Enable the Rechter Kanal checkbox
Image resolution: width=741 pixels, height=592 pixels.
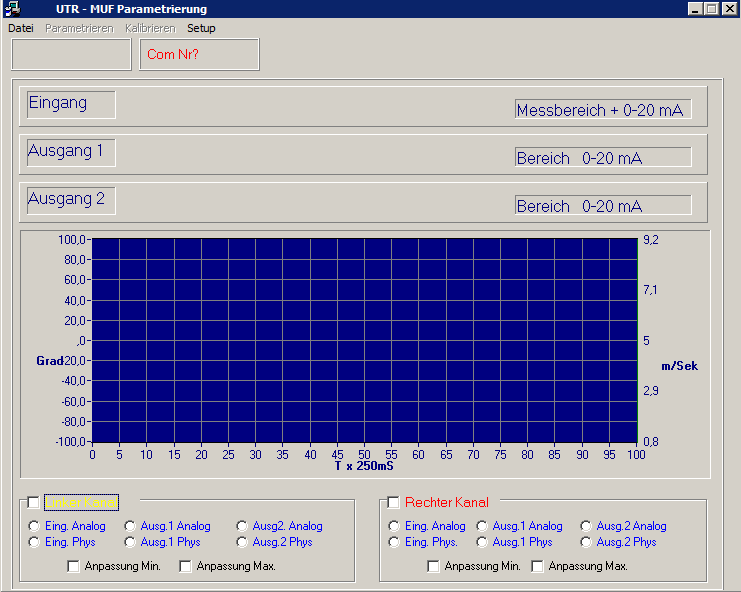coord(393,502)
